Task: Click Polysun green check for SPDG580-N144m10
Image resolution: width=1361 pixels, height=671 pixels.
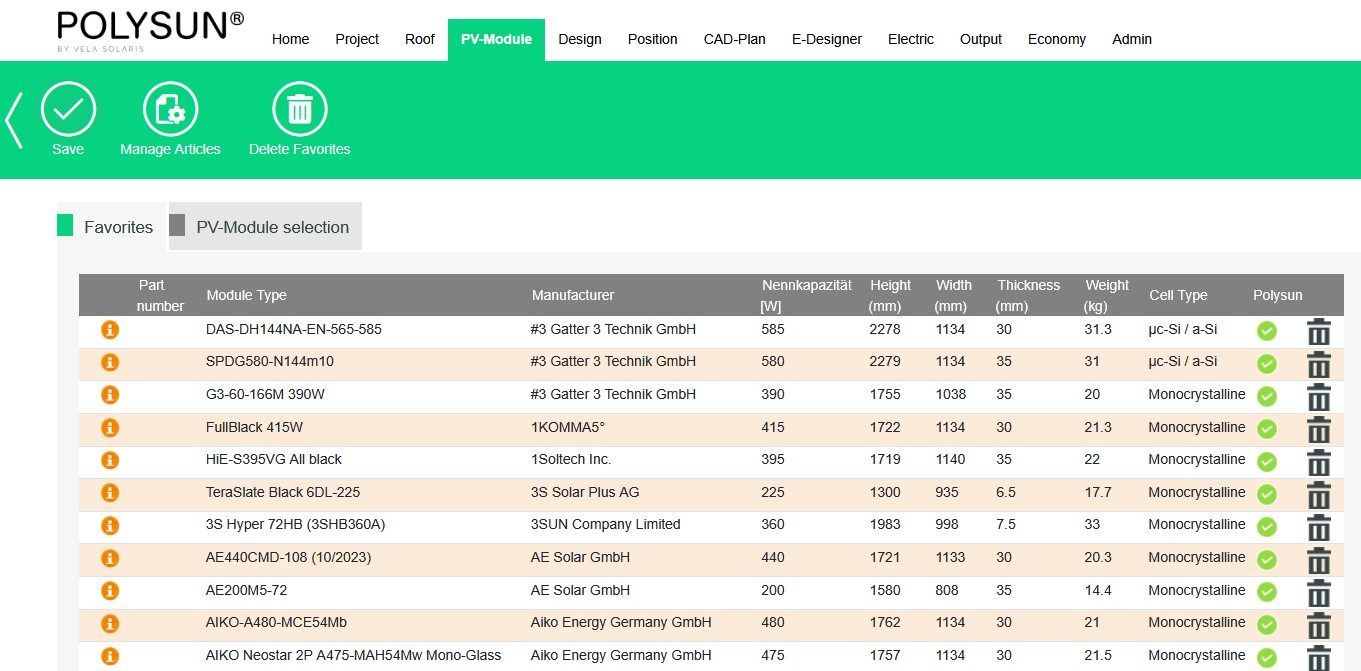Action: (1266, 363)
